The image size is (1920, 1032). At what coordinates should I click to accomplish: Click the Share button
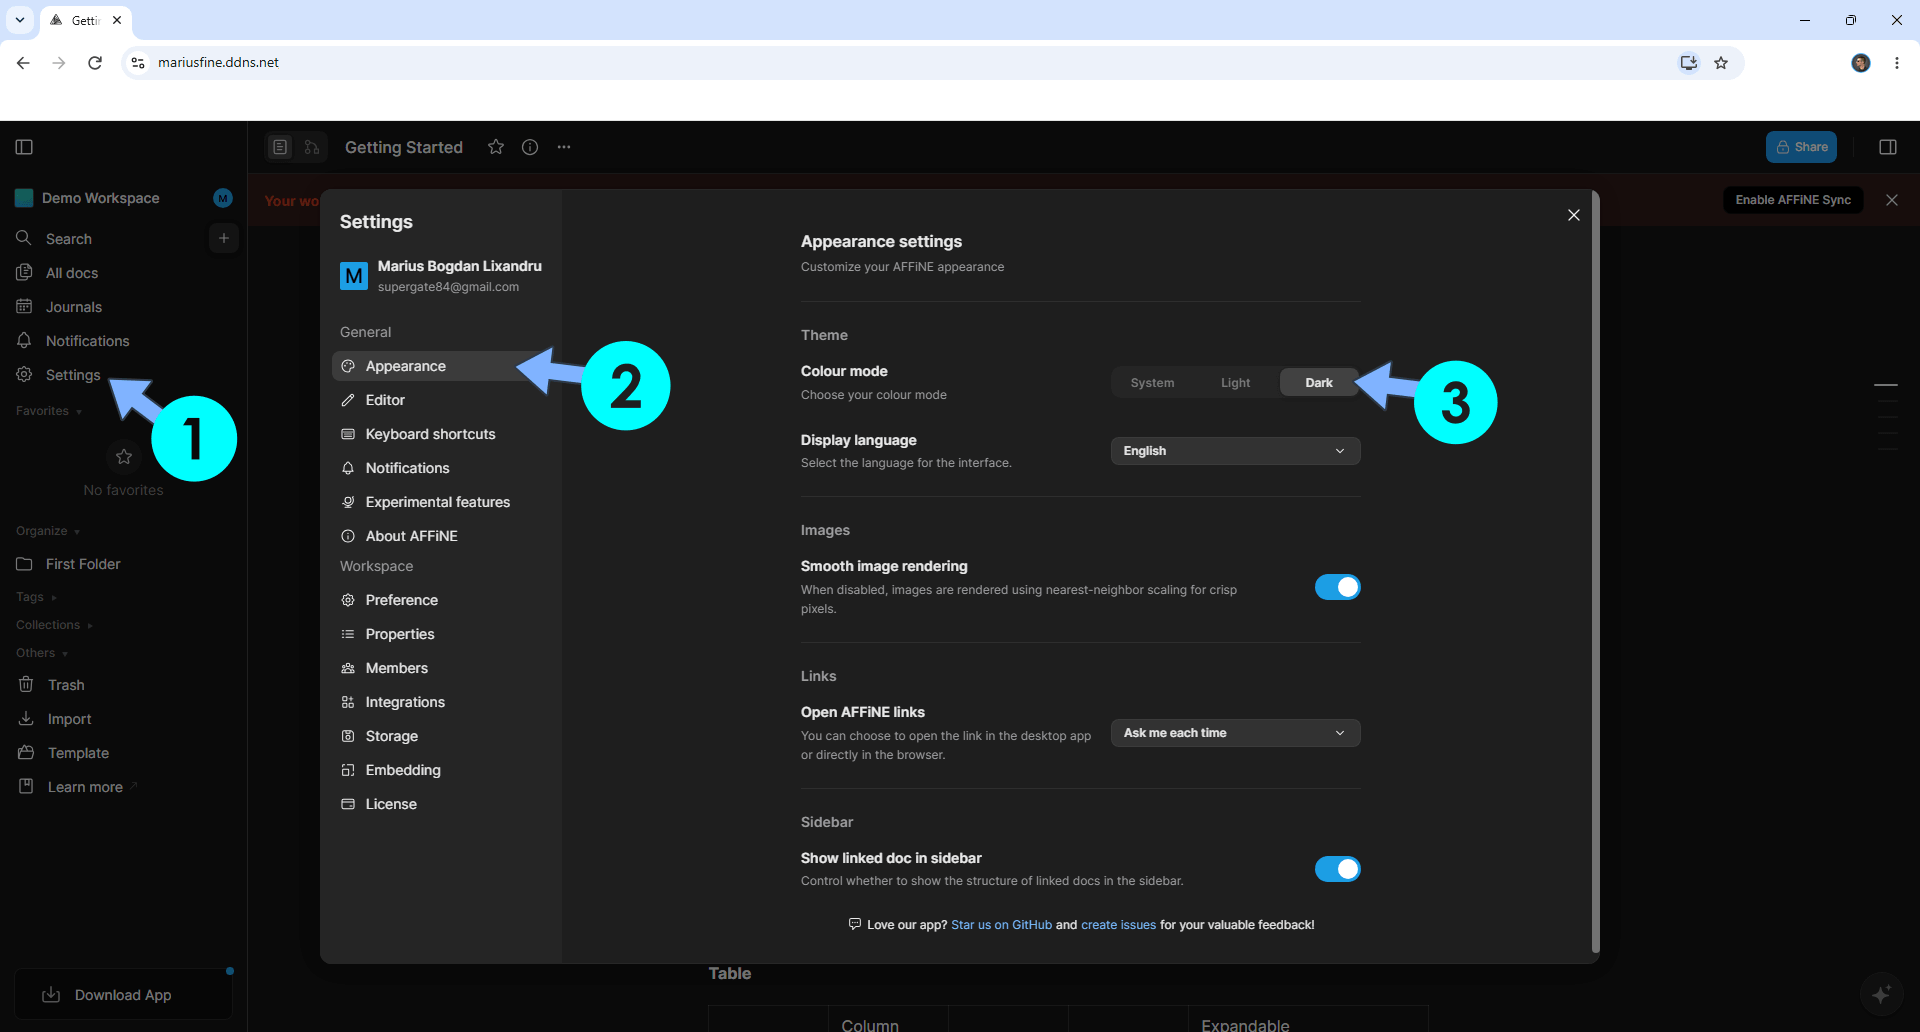[1801, 147]
